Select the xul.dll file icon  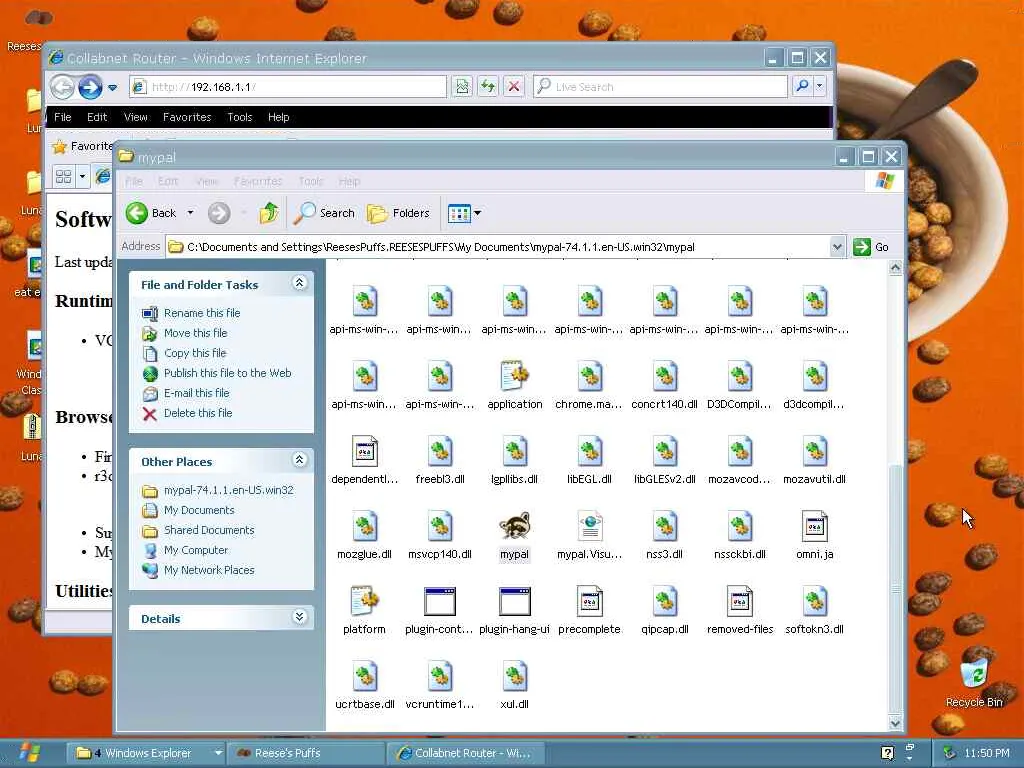(x=515, y=677)
